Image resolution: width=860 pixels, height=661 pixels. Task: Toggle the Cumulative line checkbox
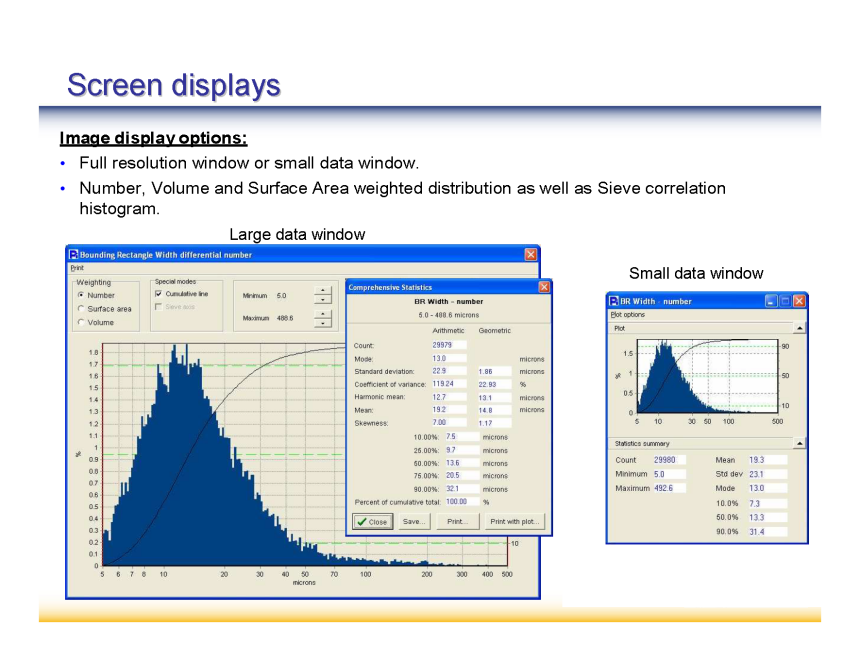(158, 294)
